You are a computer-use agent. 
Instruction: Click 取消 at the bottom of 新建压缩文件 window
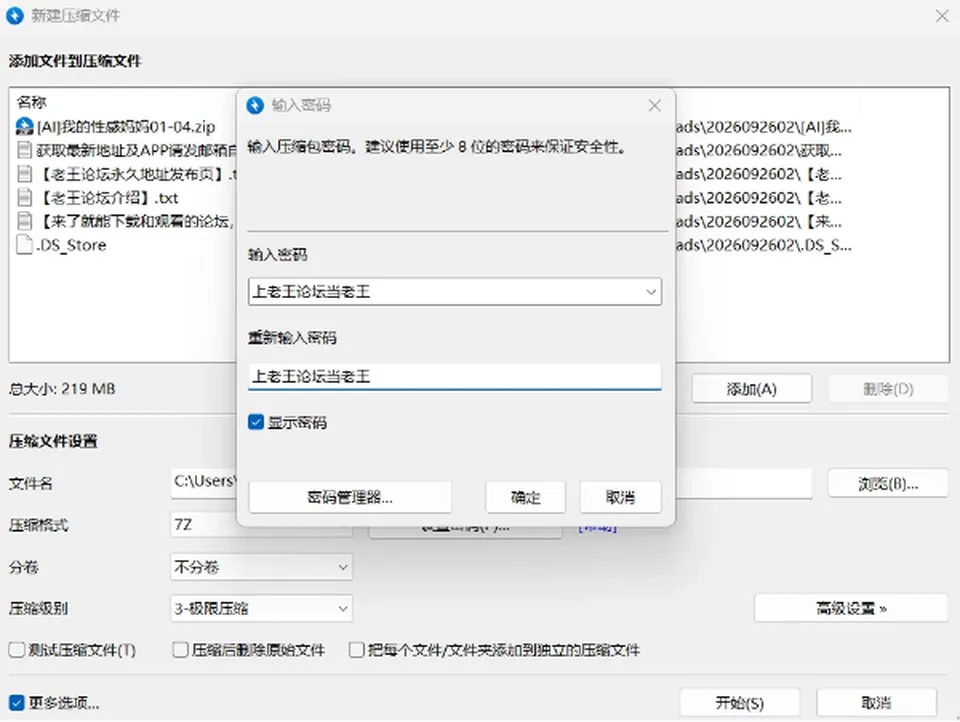pyautogui.click(x=876, y=702)
